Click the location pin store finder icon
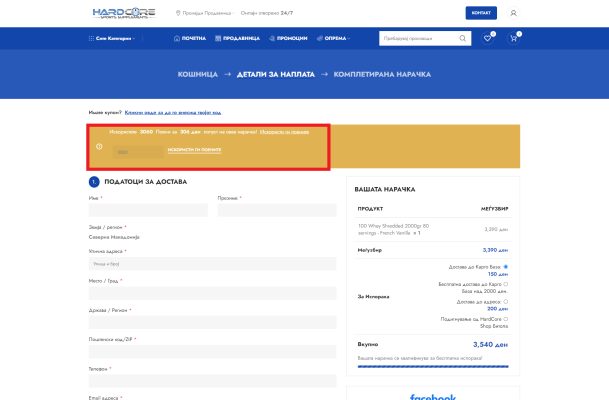The width and height of the screenshot is (609, 400). tap(178, 13)
